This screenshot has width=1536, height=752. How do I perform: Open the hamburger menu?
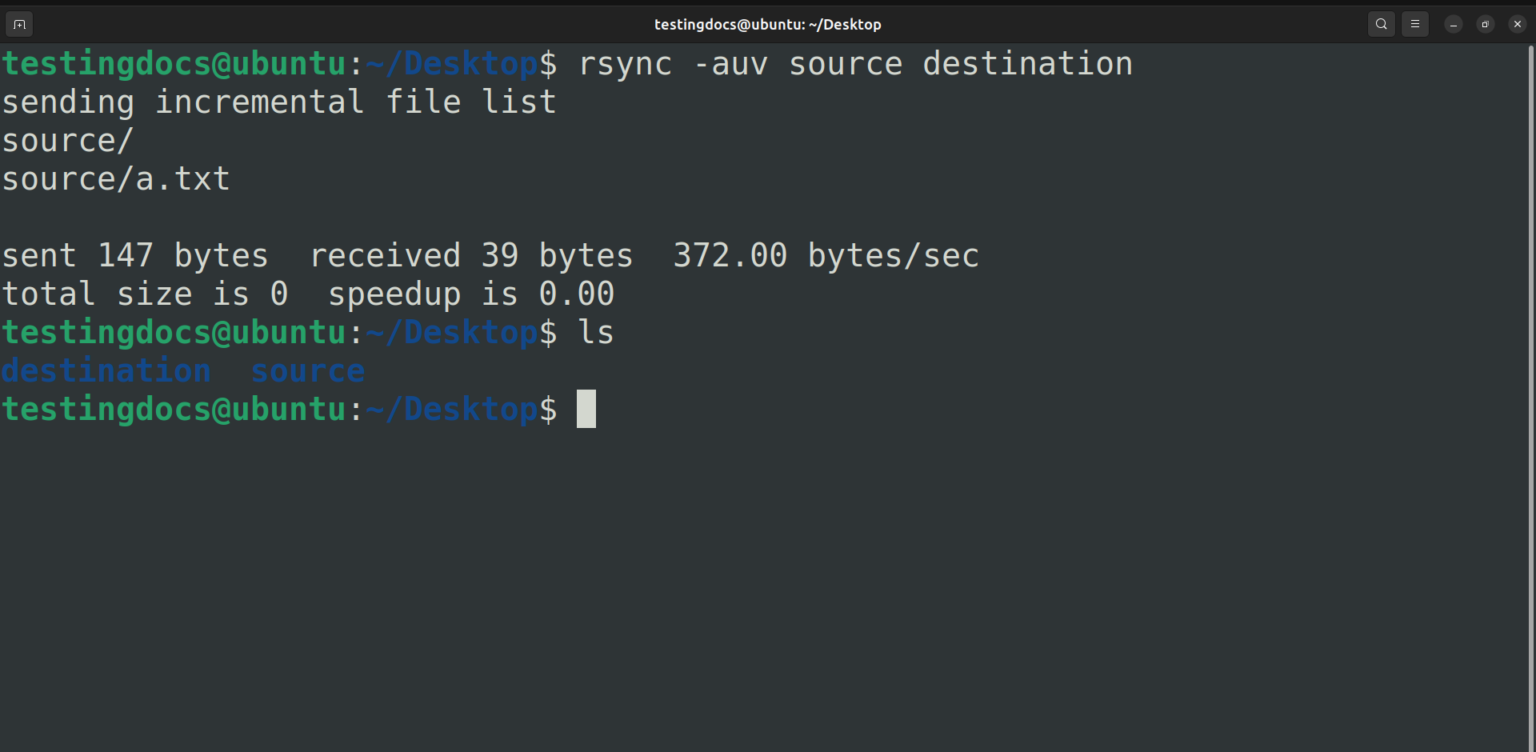click(1415, 23)
